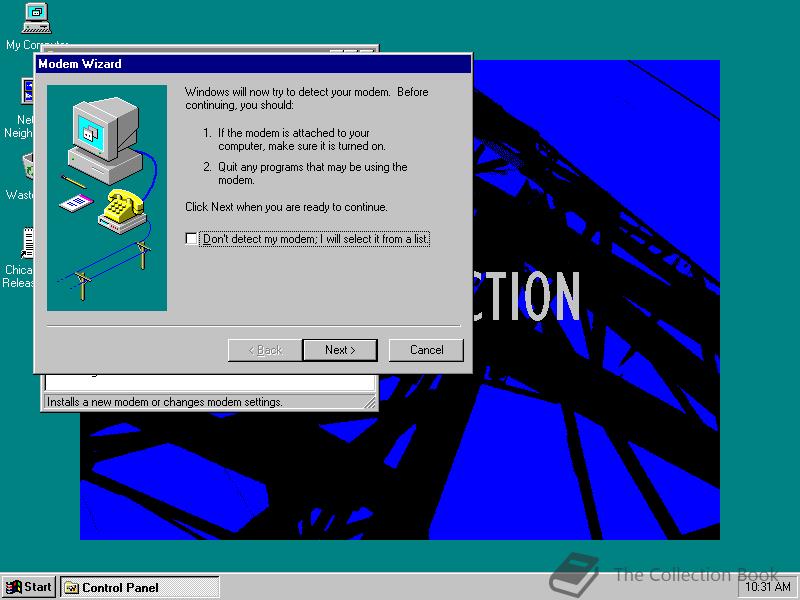Click the Modem Wizard title bar

tap(253, 64)
